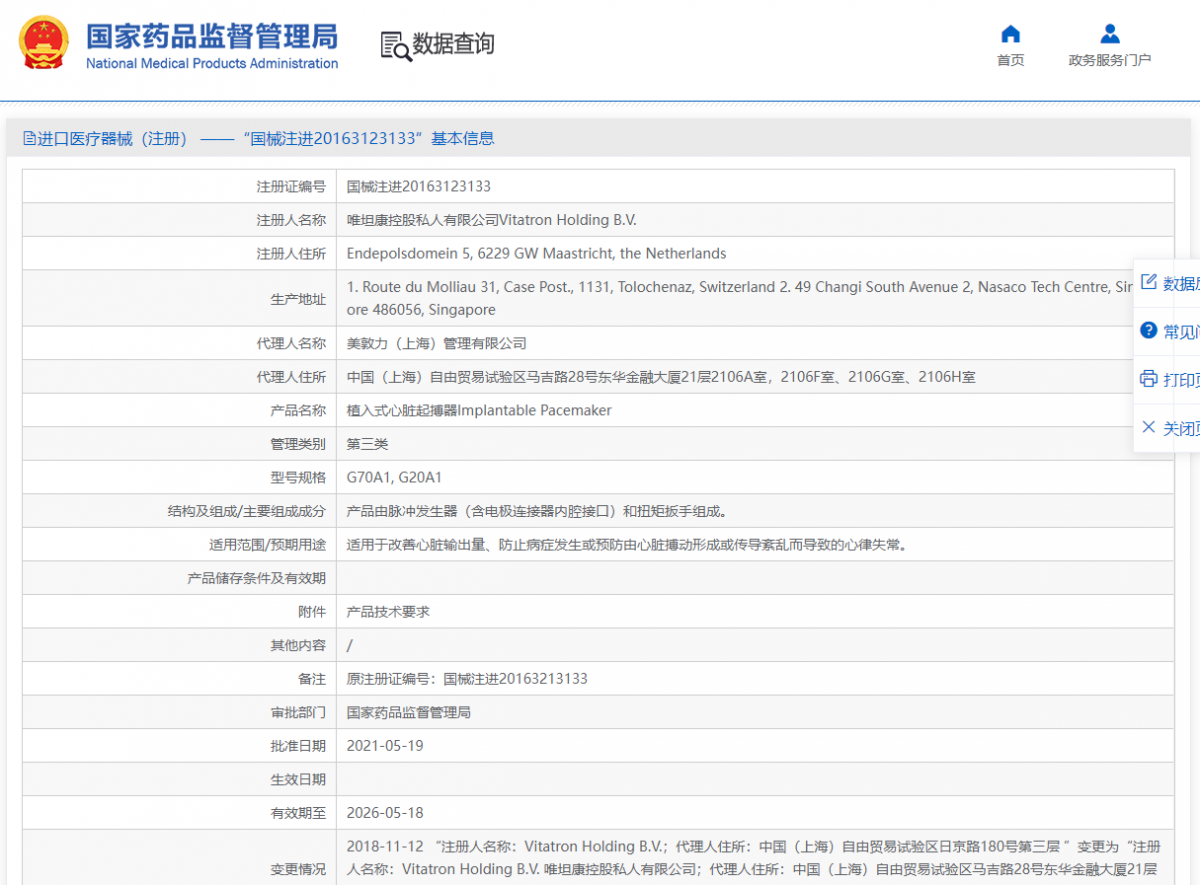Click the 审批部门 value 国家药品监督管理局
The width and height of the screenshot is (1200, 885).
tap(408, 712)
